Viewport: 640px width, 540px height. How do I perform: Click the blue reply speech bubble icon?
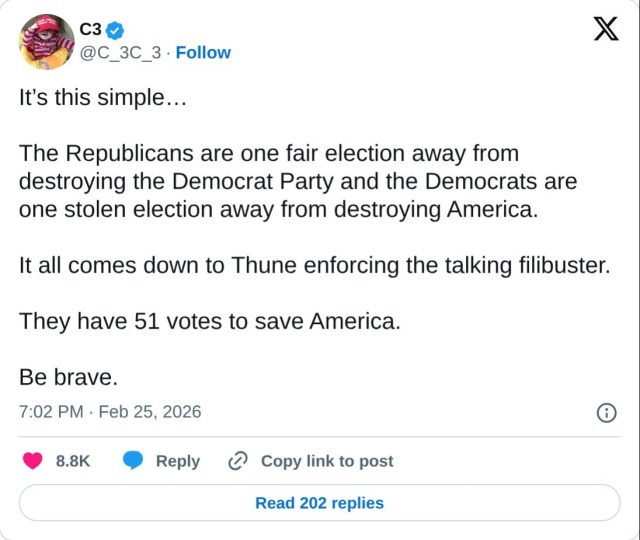click(x=134, y=461)
